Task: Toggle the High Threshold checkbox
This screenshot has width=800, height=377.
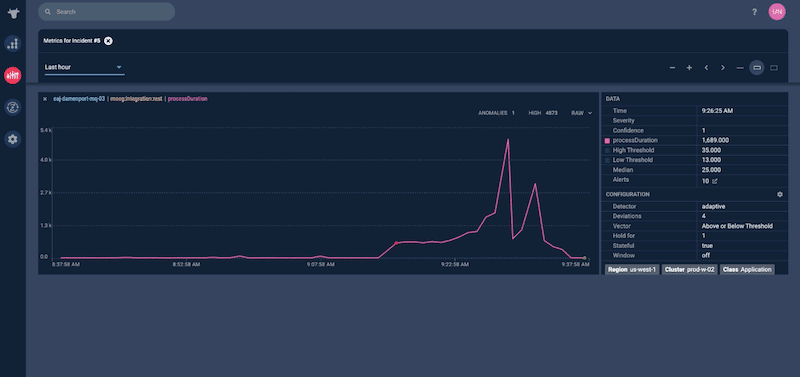Action: click(x=607, y=150)
